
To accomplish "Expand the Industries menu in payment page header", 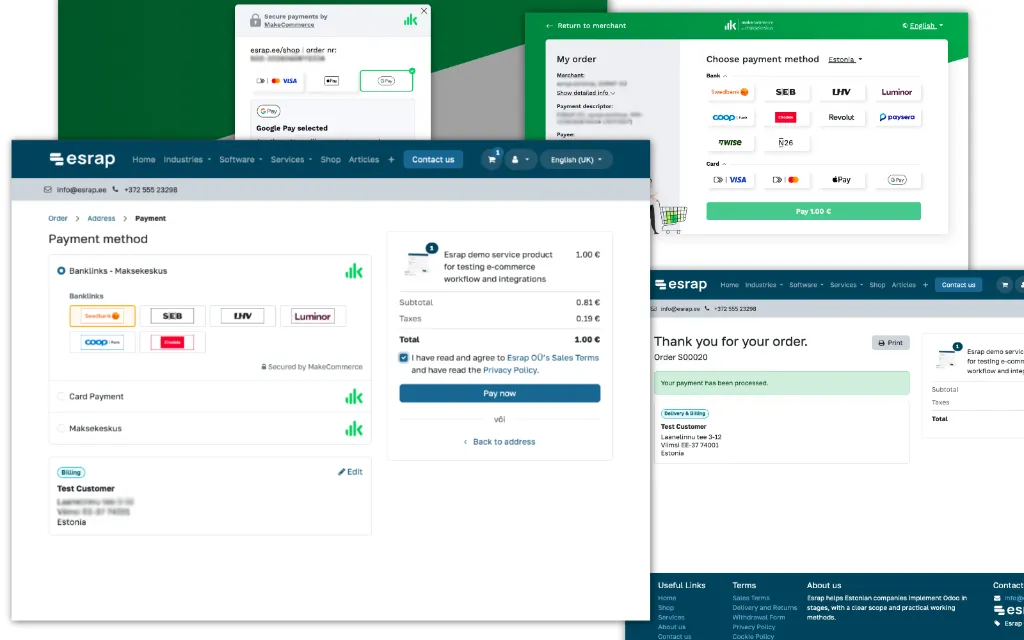I will (x=187, y=159).
